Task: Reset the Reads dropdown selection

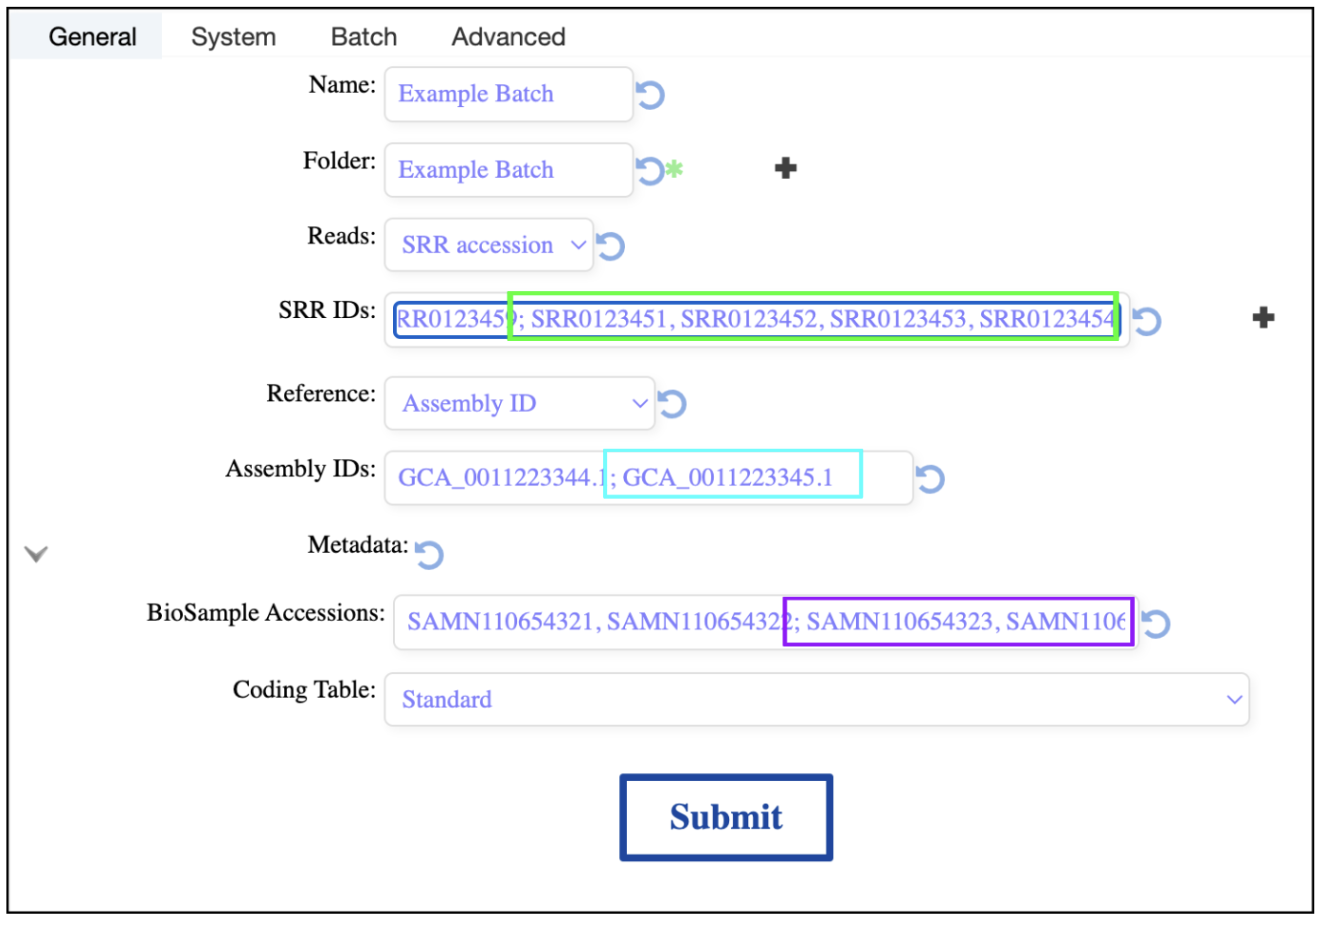Action: [x=611, y=245]
